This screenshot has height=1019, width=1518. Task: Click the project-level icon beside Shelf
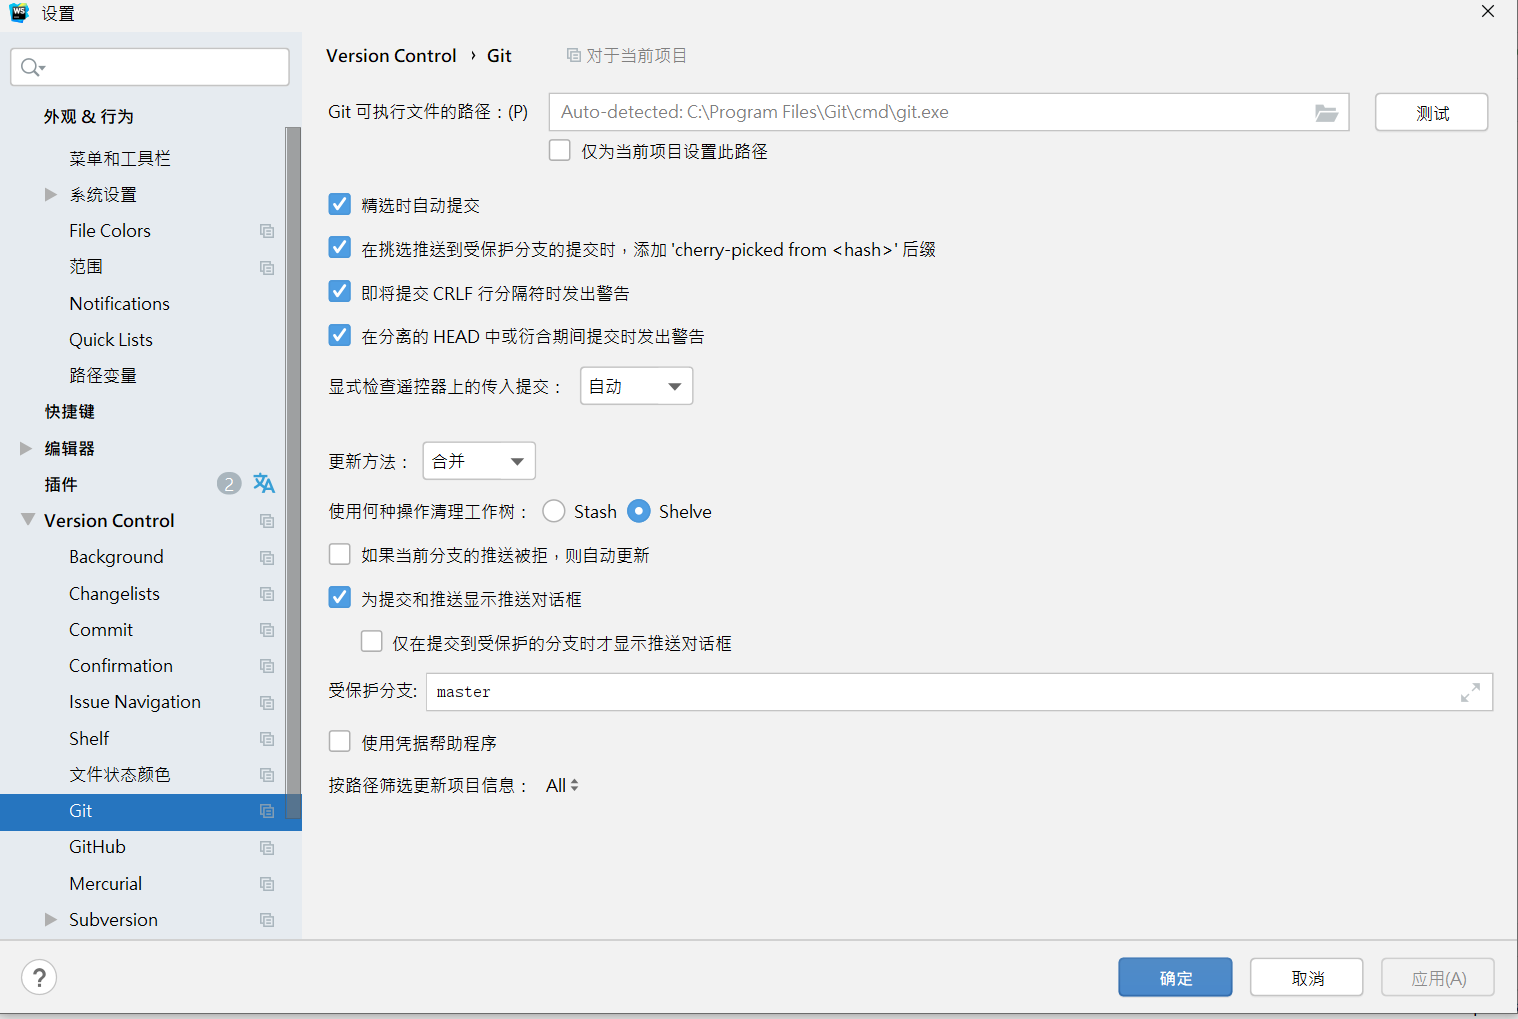[267, 739]
